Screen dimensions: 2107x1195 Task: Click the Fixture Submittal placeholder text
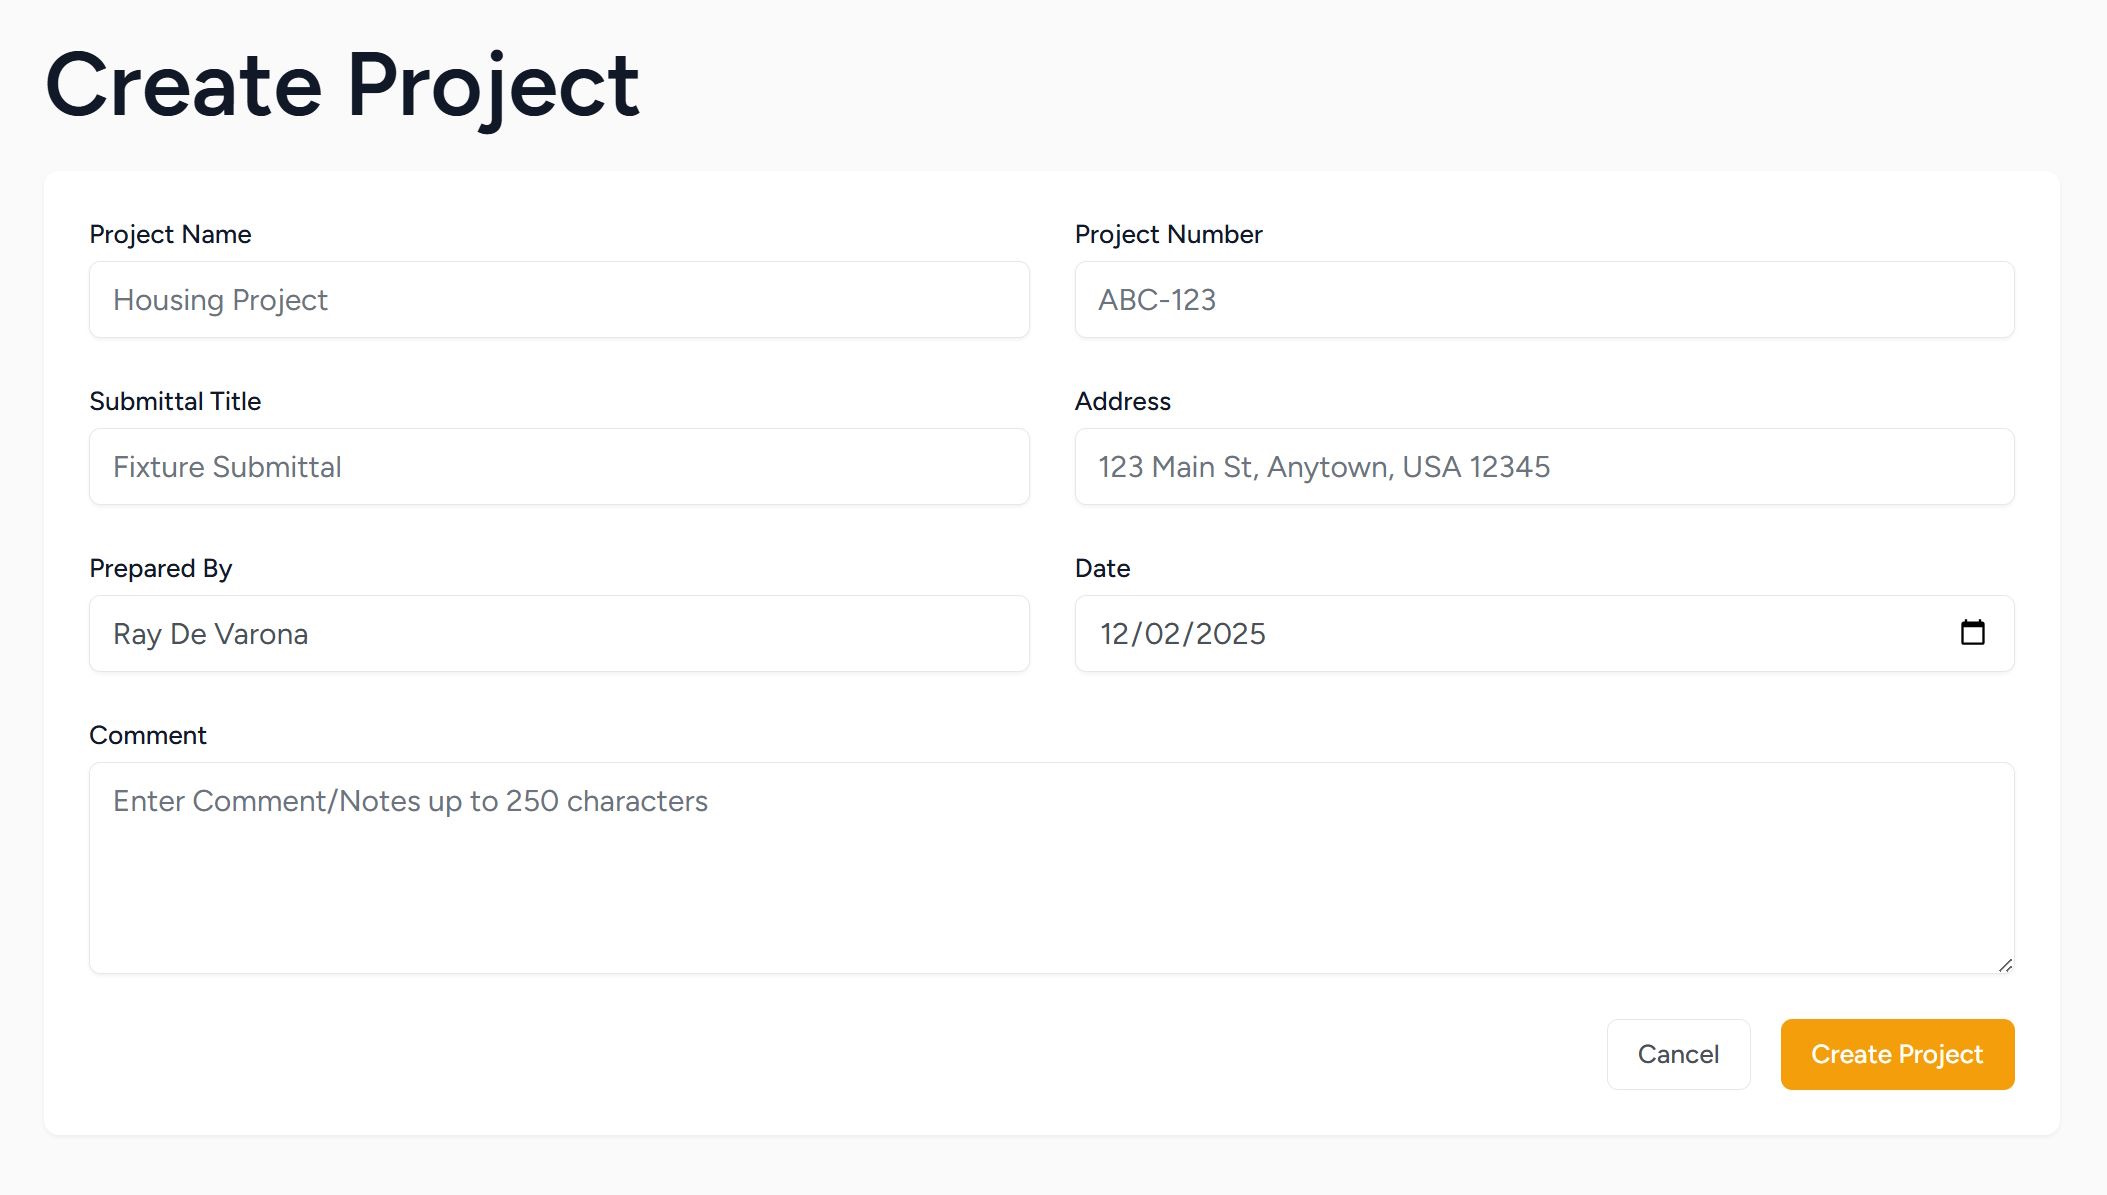pyautogui.click(x=227, y=466)
